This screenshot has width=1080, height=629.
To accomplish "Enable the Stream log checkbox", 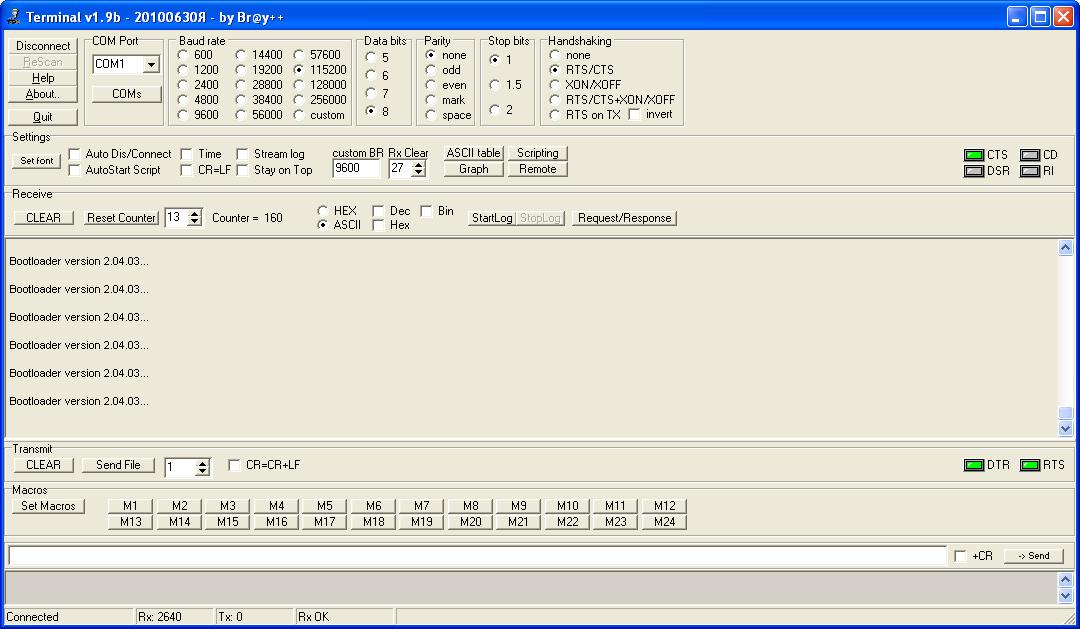I will point(243,154).
